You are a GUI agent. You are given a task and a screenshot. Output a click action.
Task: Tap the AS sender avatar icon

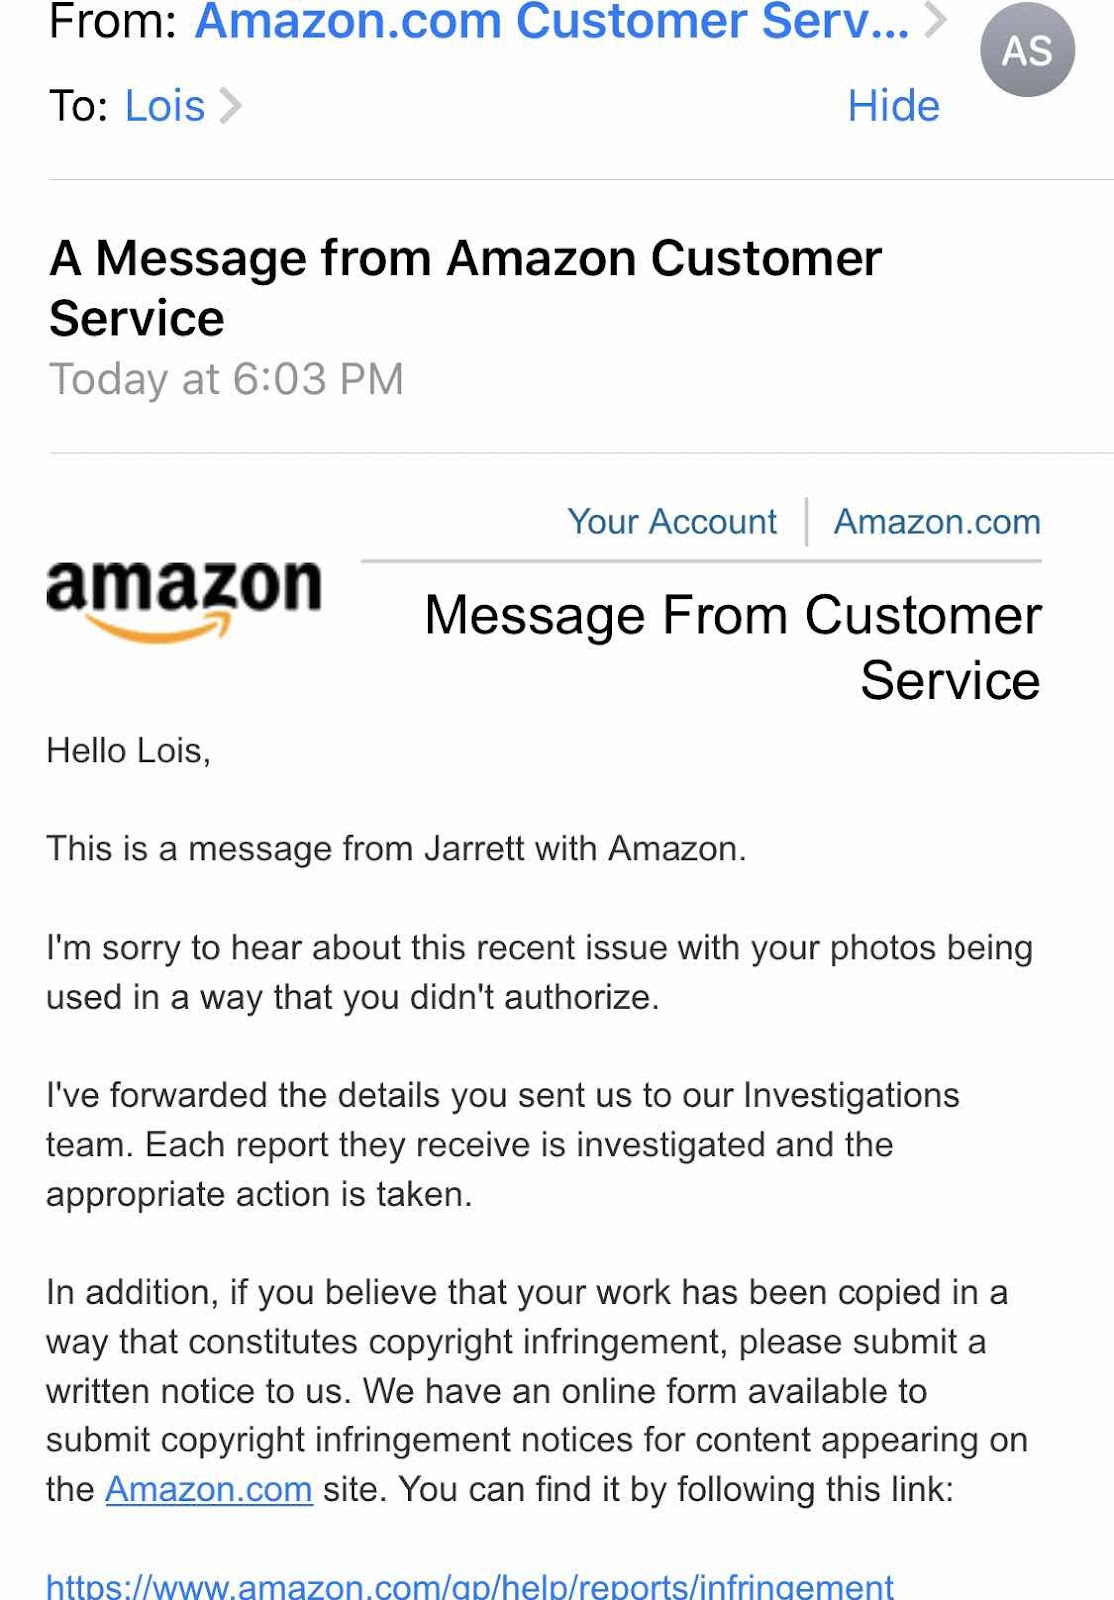[x=1027, y=50]
